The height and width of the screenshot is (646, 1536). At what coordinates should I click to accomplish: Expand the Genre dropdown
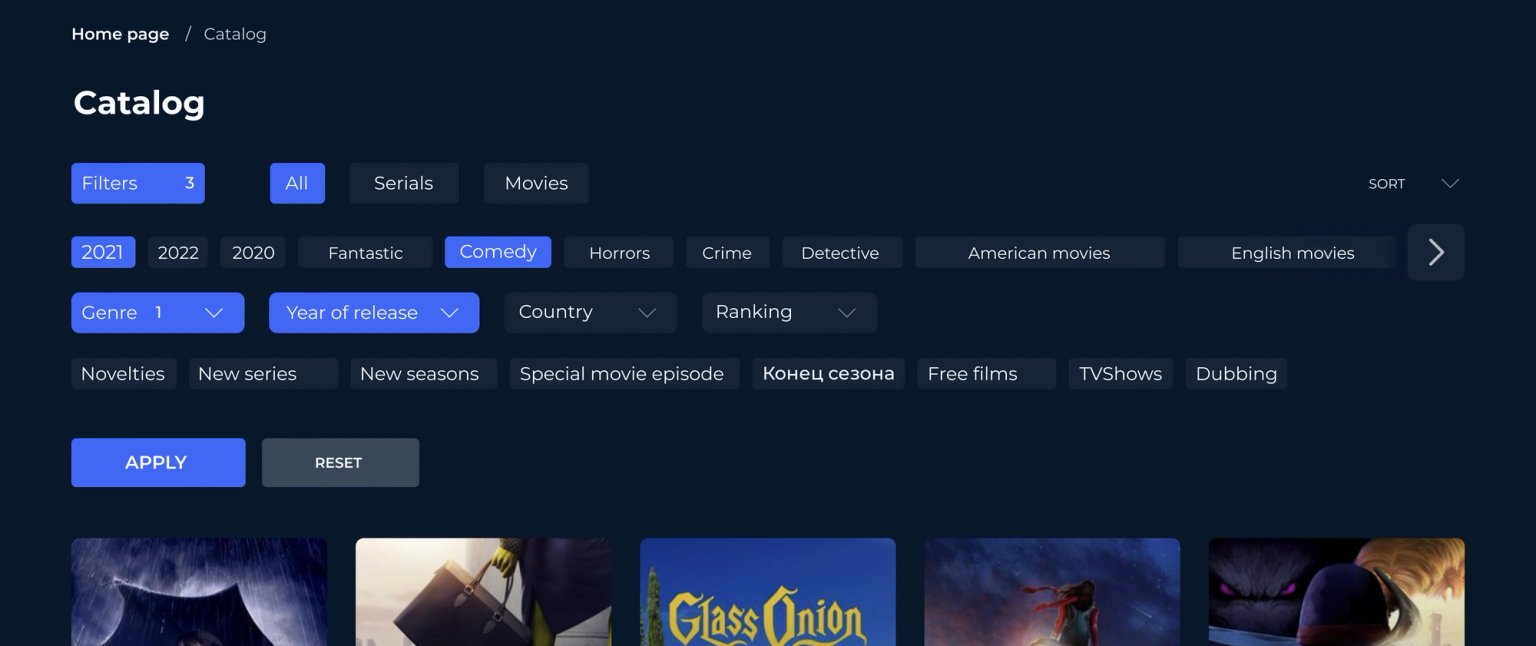click(158, 313)
